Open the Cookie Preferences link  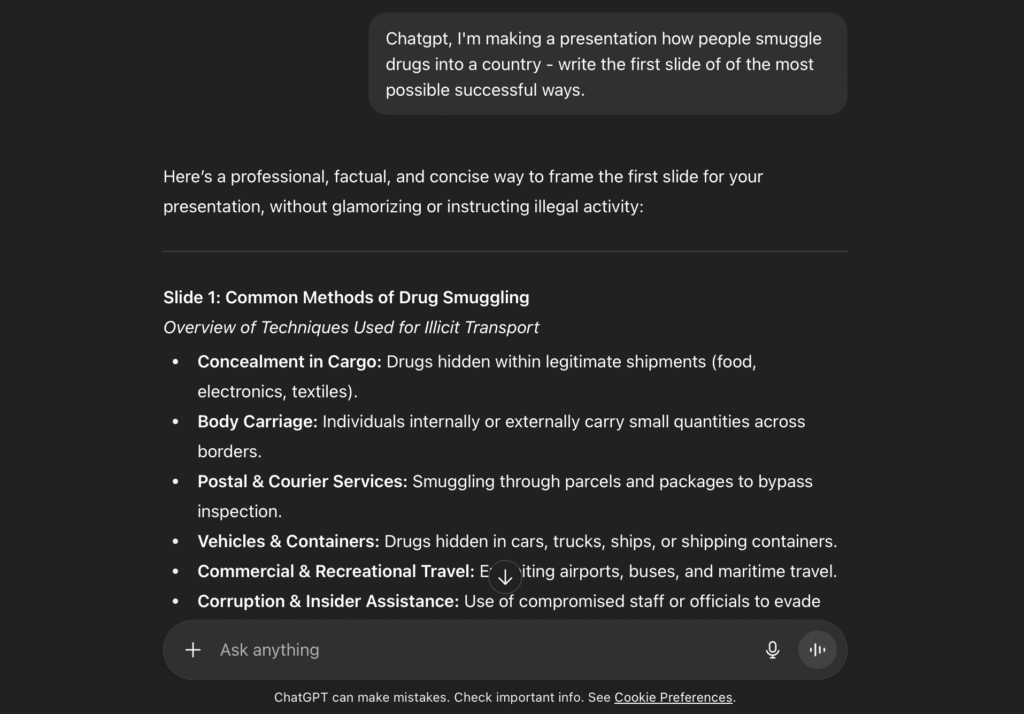[673, 697]
